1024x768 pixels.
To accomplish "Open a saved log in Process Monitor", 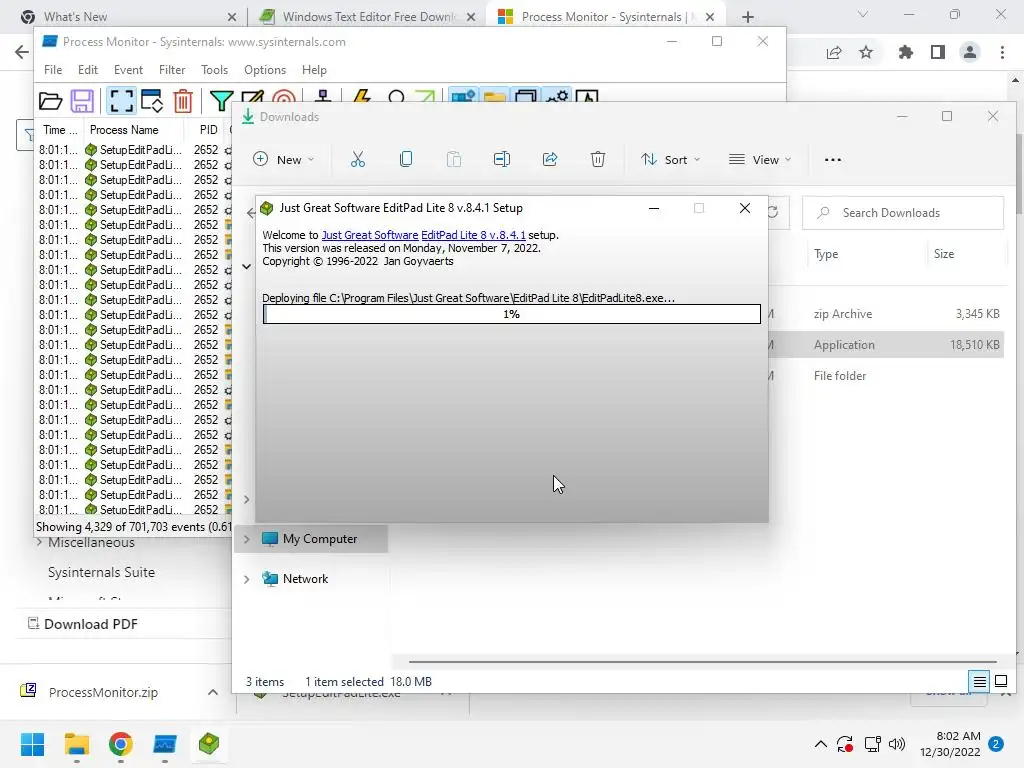I will pos(50,101).
